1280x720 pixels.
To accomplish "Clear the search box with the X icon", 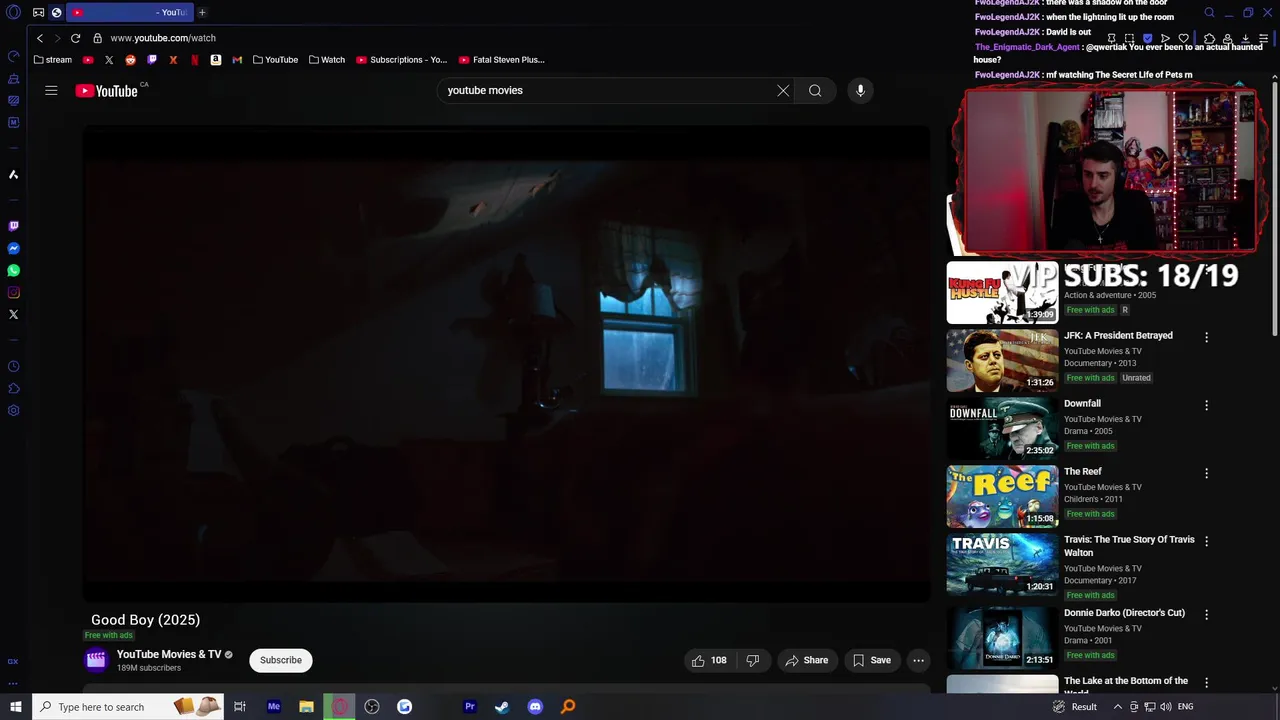I will 783,91.
